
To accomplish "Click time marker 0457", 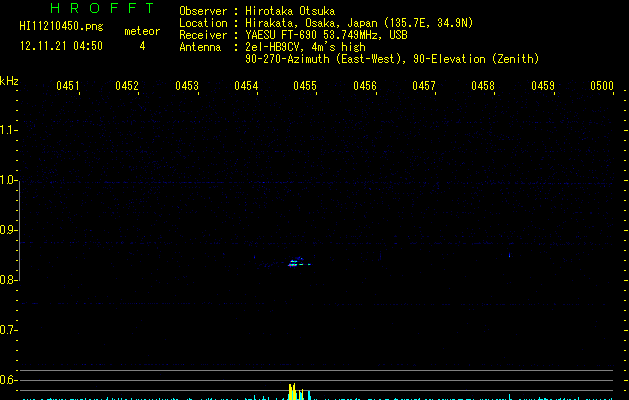I will pyautogui.click(x=424, y=86).
